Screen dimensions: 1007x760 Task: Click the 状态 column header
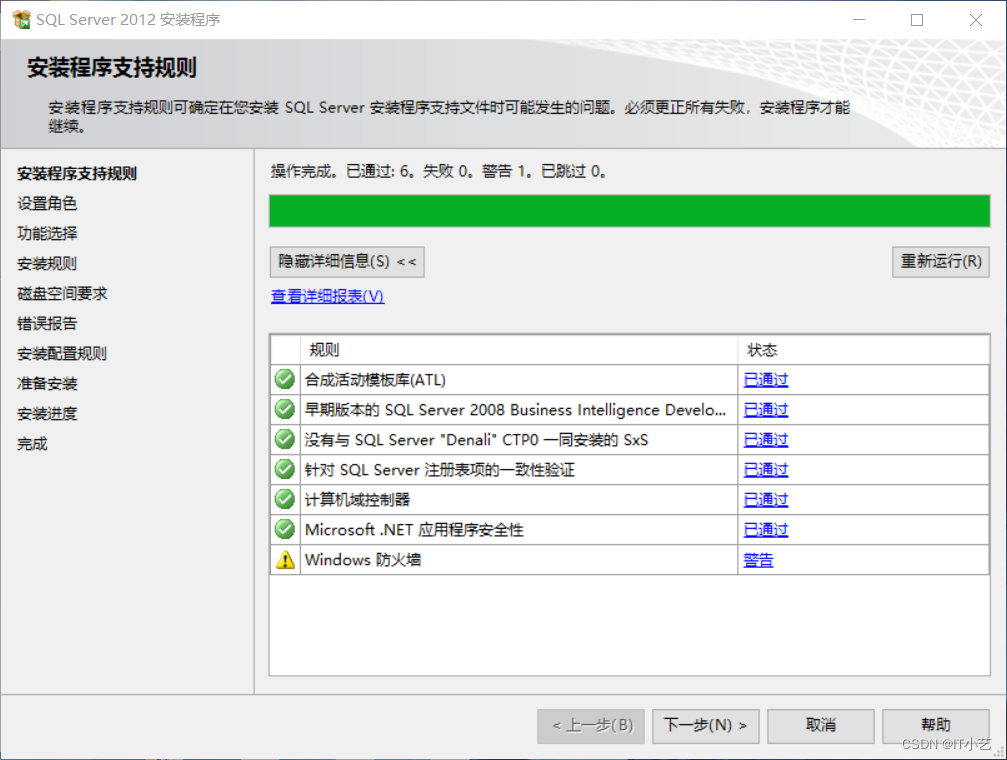pos(863,350)
